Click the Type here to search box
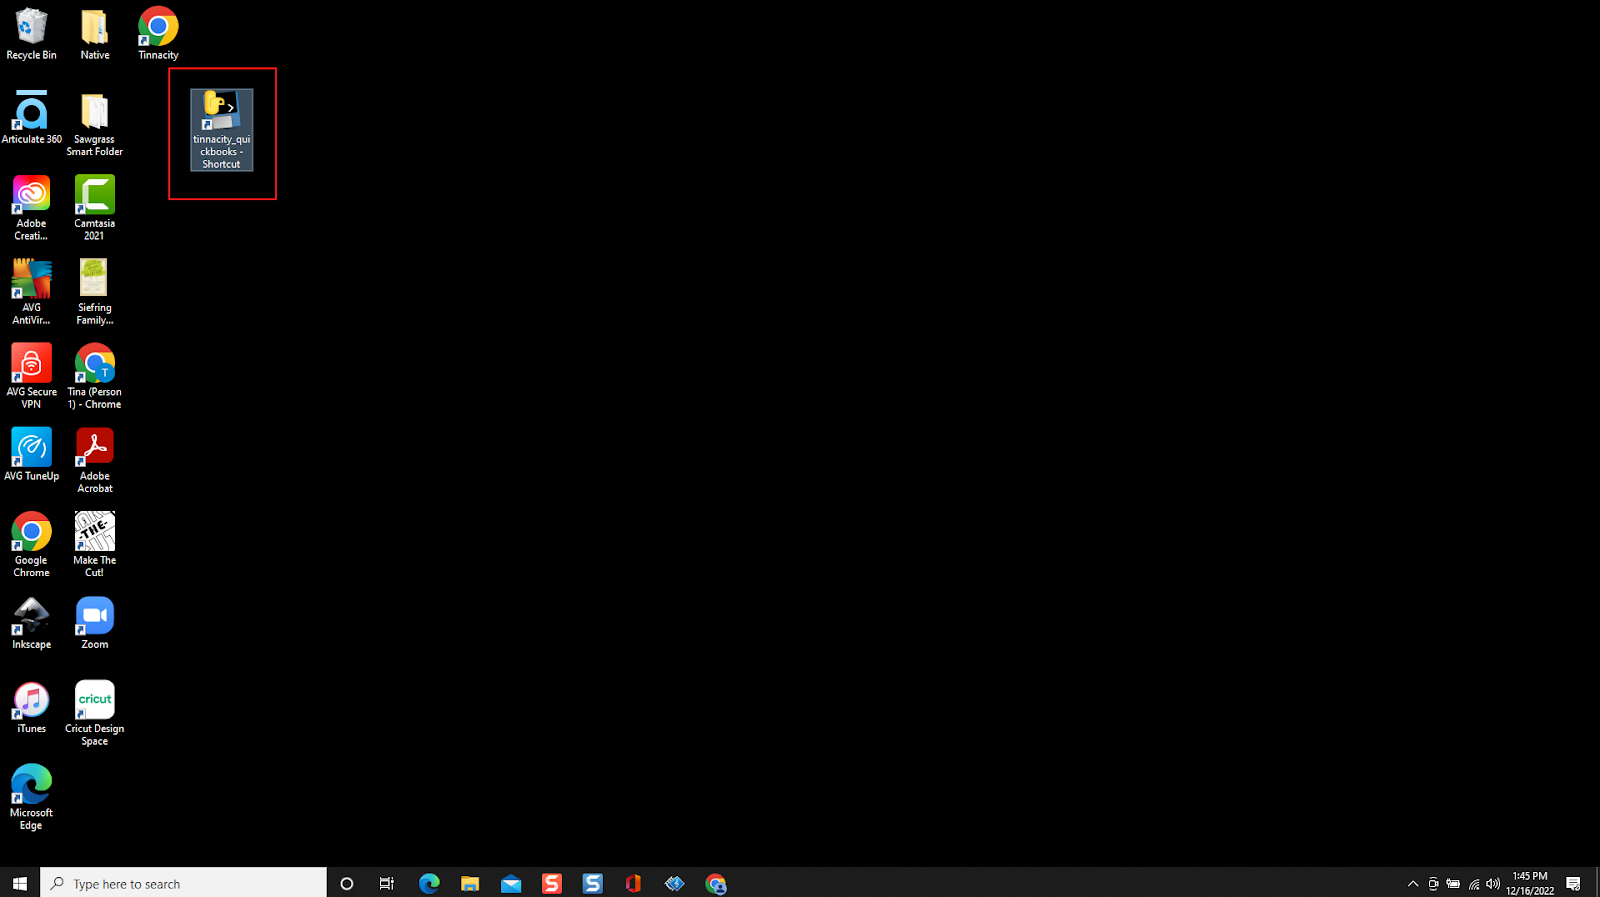This screenshot has width=1600, height=897. click(184, 883)
